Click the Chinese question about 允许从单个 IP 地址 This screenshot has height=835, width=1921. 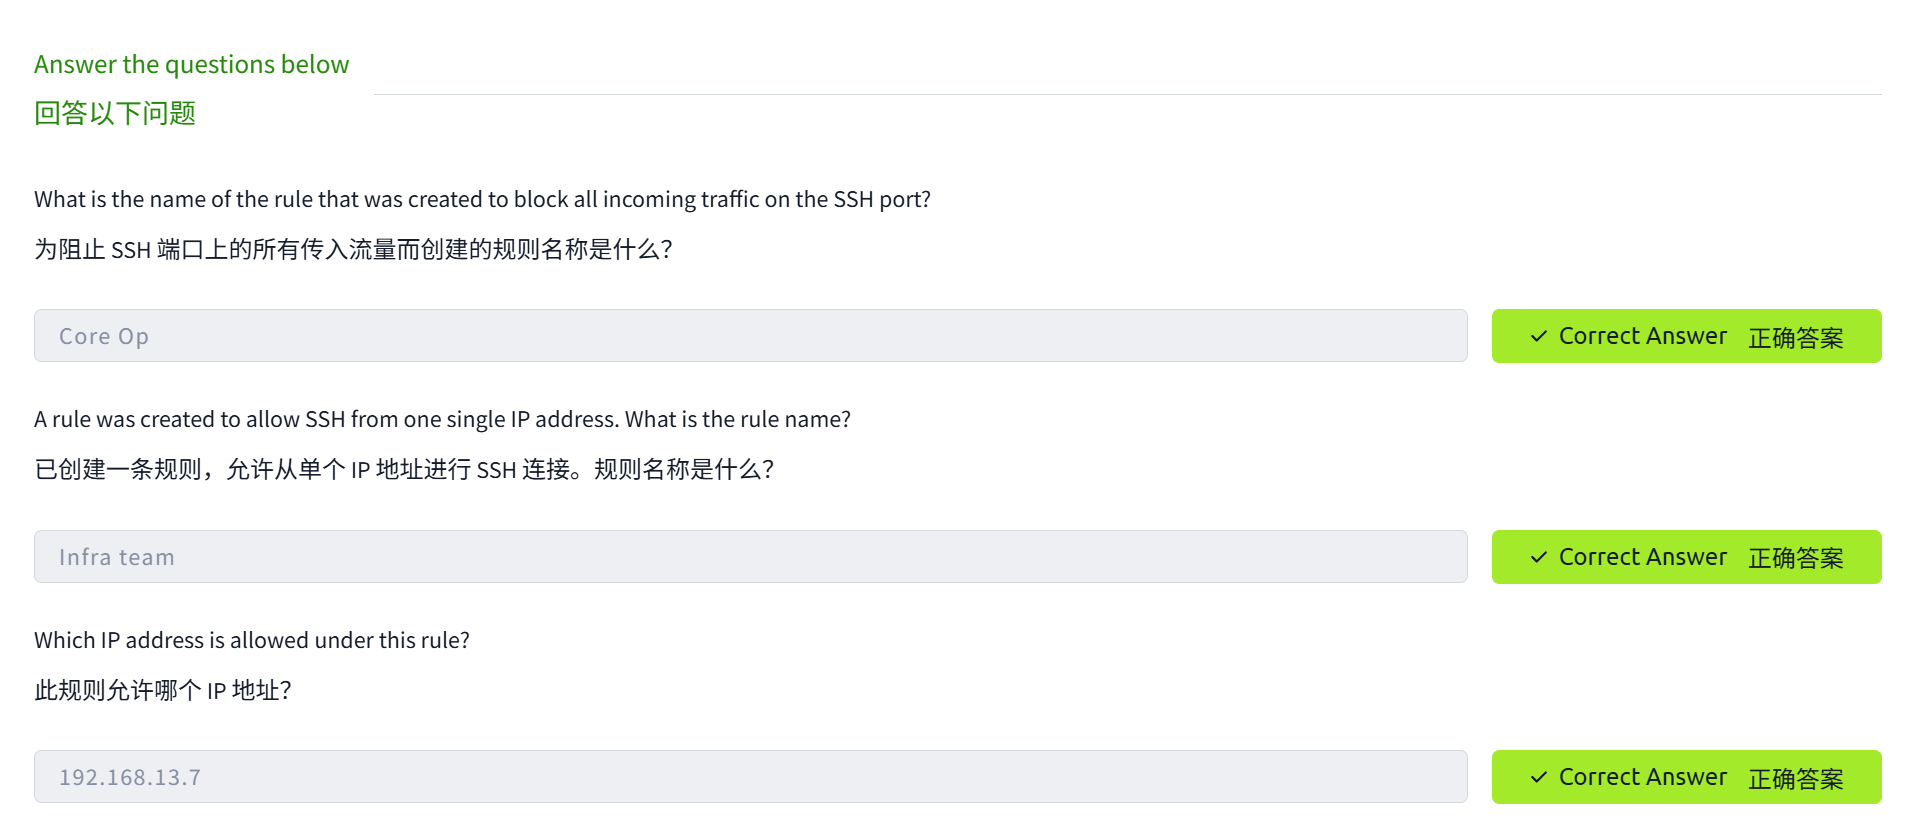point(404,470)
